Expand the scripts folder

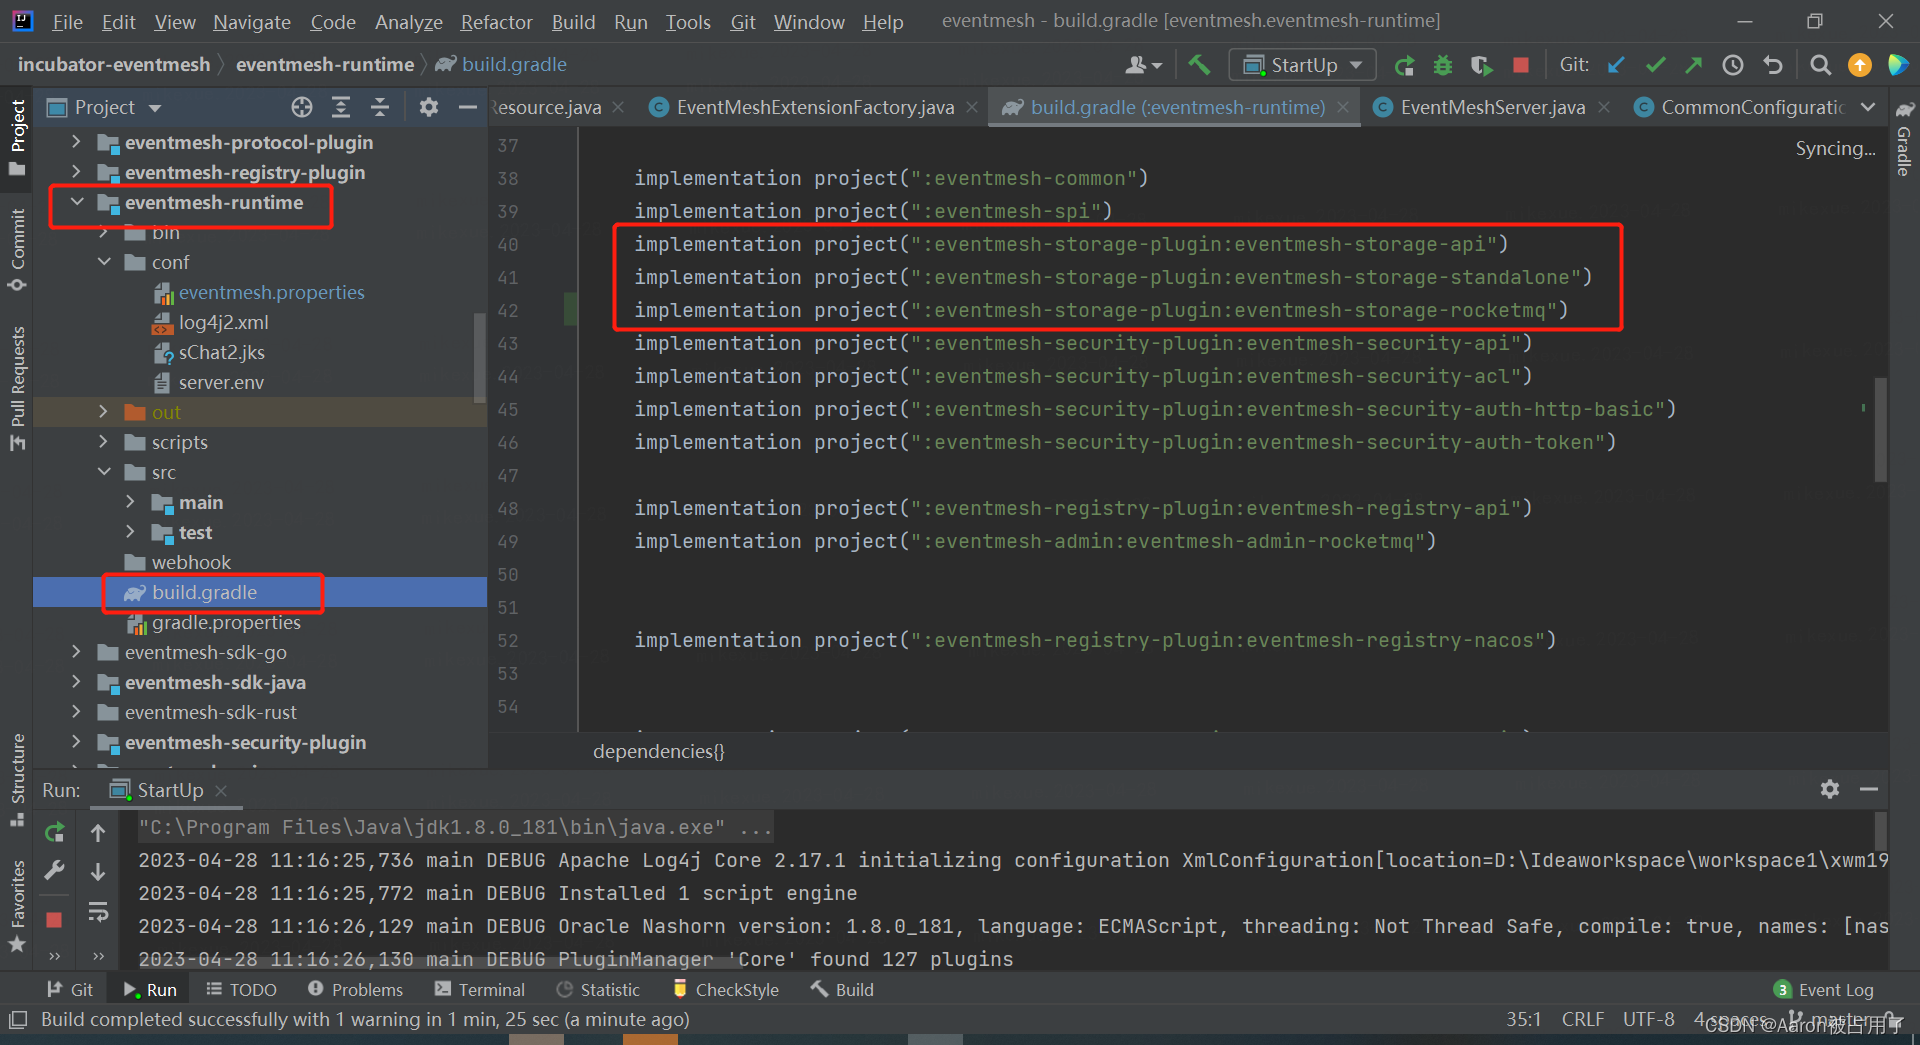[x=104, y=442]
